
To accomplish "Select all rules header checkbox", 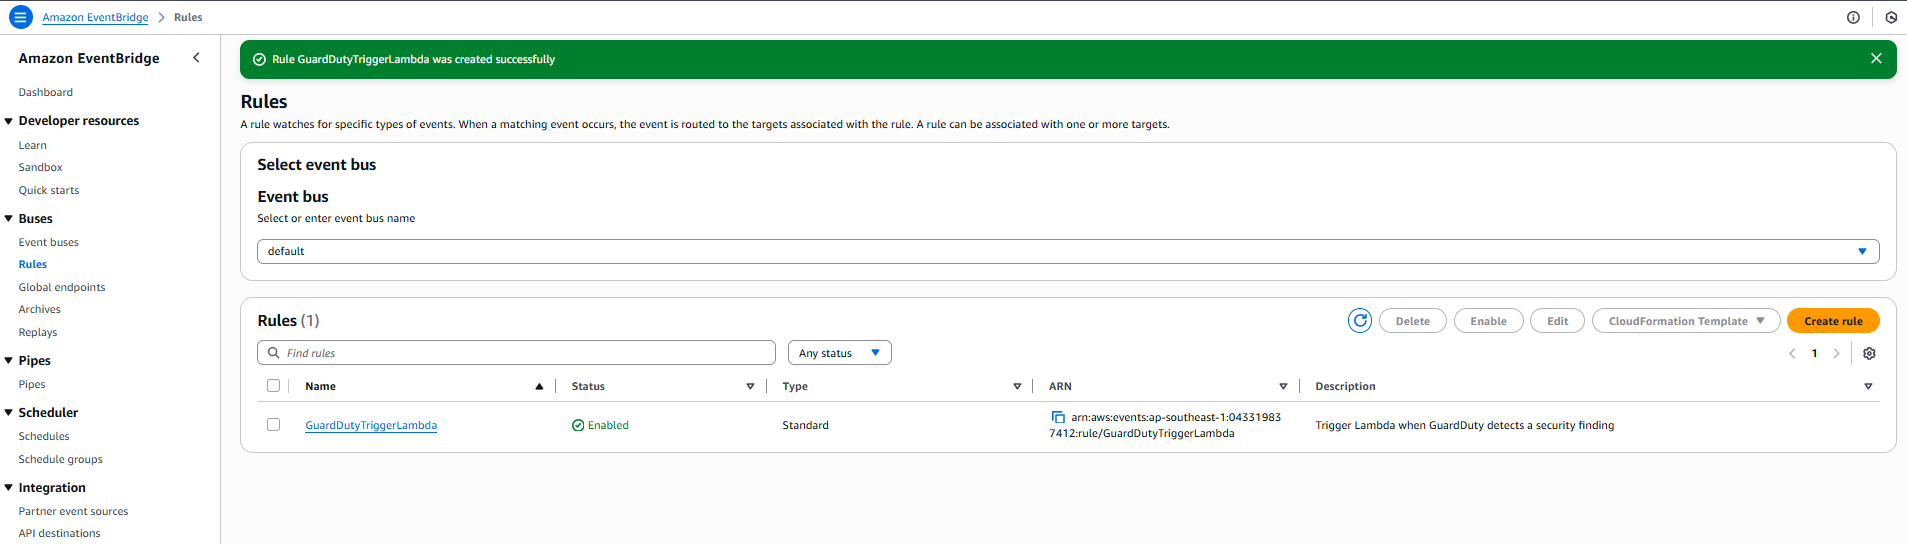I will coord(273,386).
